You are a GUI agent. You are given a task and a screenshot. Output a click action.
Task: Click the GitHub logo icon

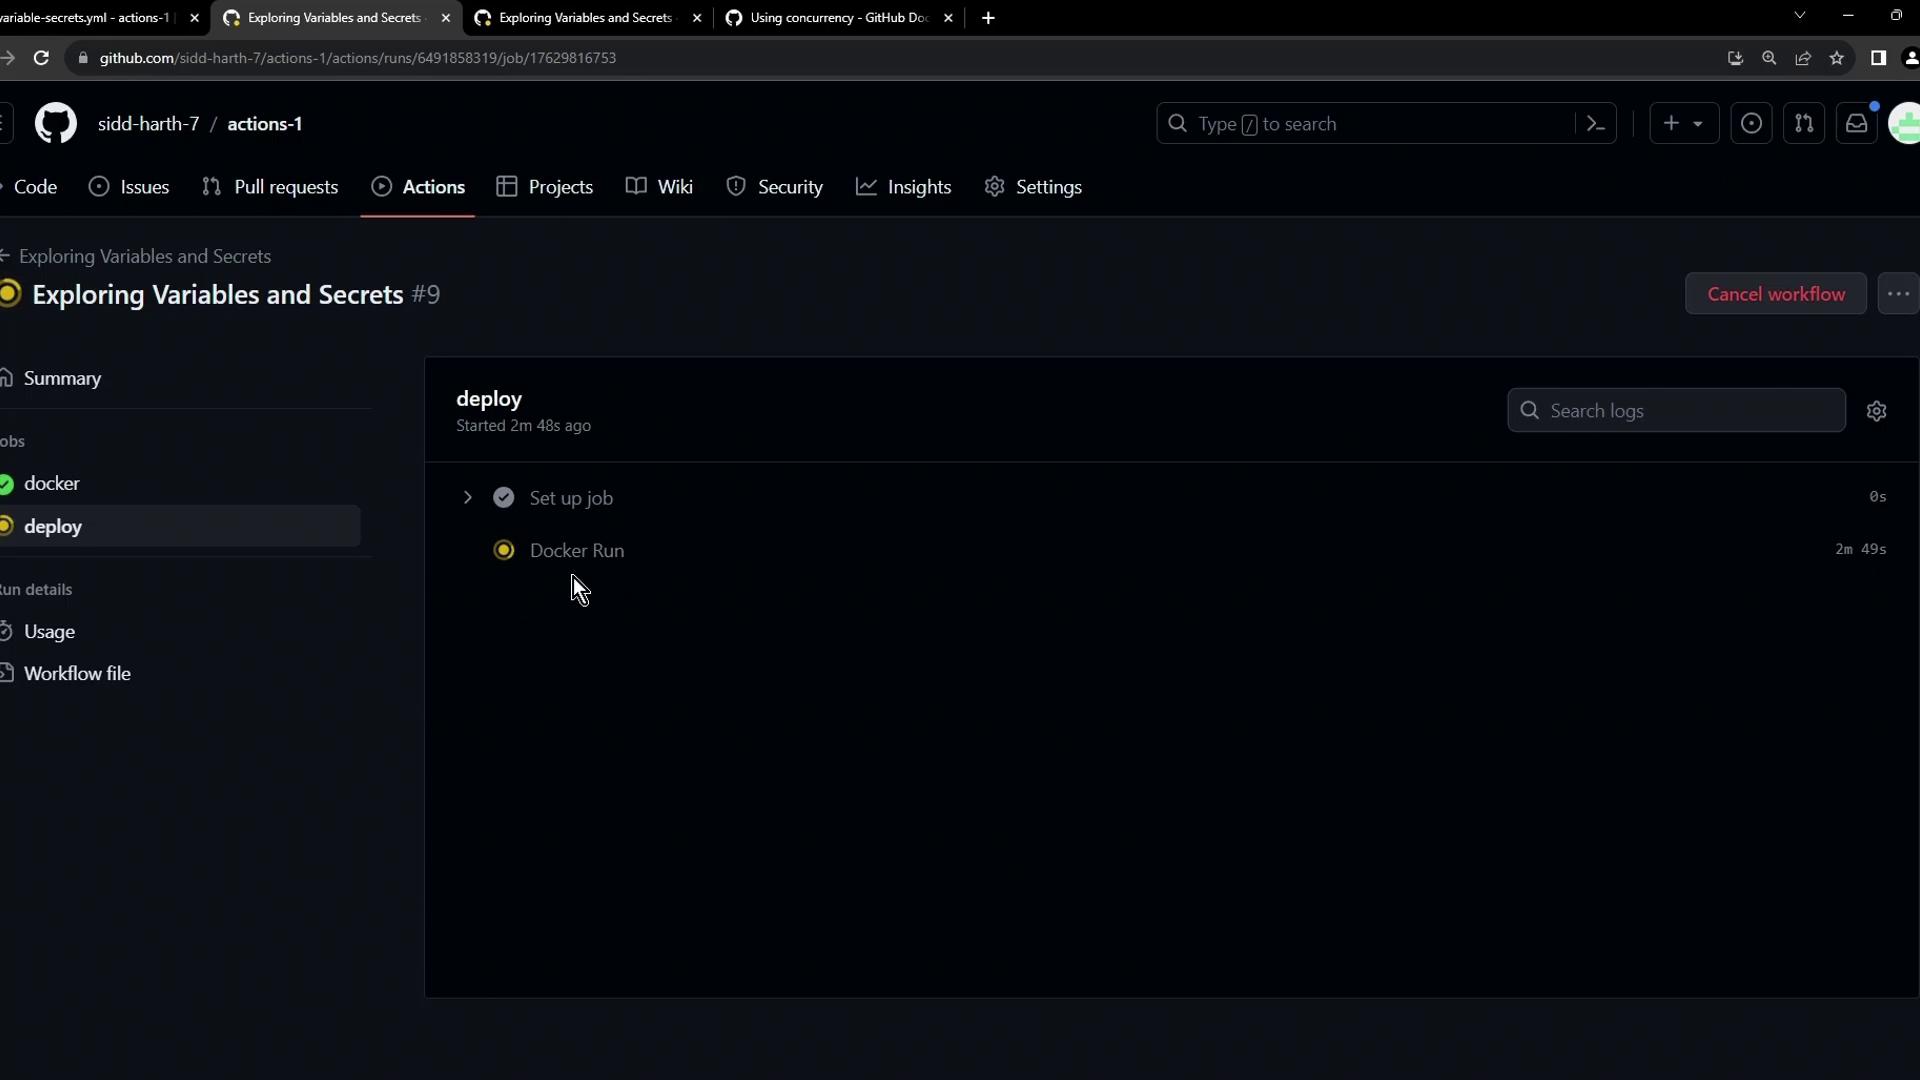pos(56,124)
